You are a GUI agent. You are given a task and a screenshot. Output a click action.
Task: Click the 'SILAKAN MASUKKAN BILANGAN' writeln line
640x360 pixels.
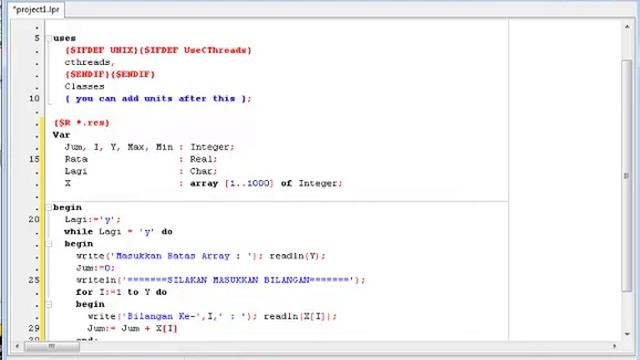(x=221, y=280)
